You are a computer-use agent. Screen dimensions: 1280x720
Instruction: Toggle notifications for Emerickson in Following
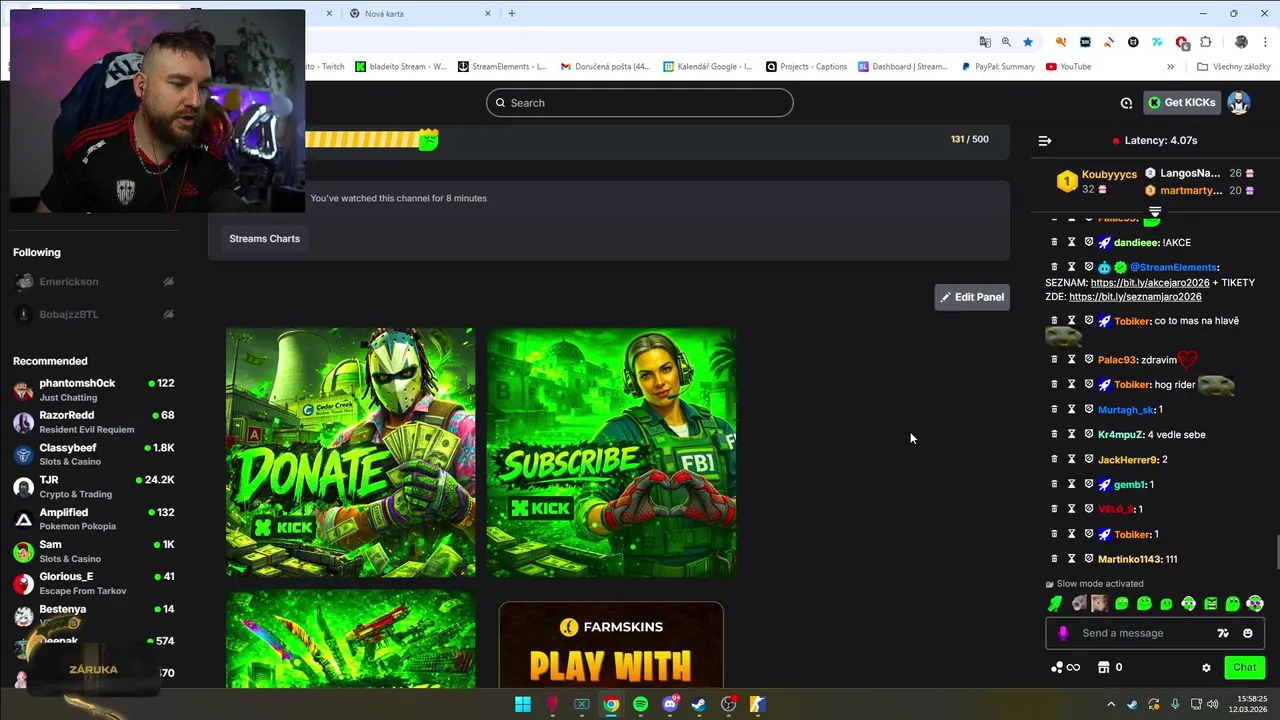point(168,282)
